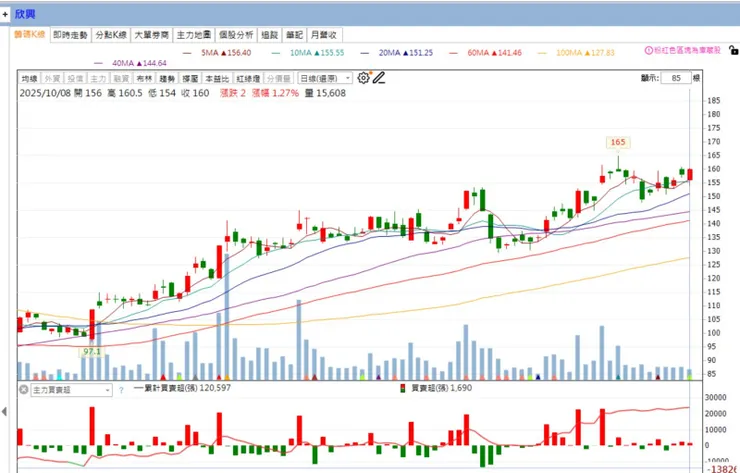Click the 165 high price label
The width and height of the screenshot is (740, 473).
(618, 142)
